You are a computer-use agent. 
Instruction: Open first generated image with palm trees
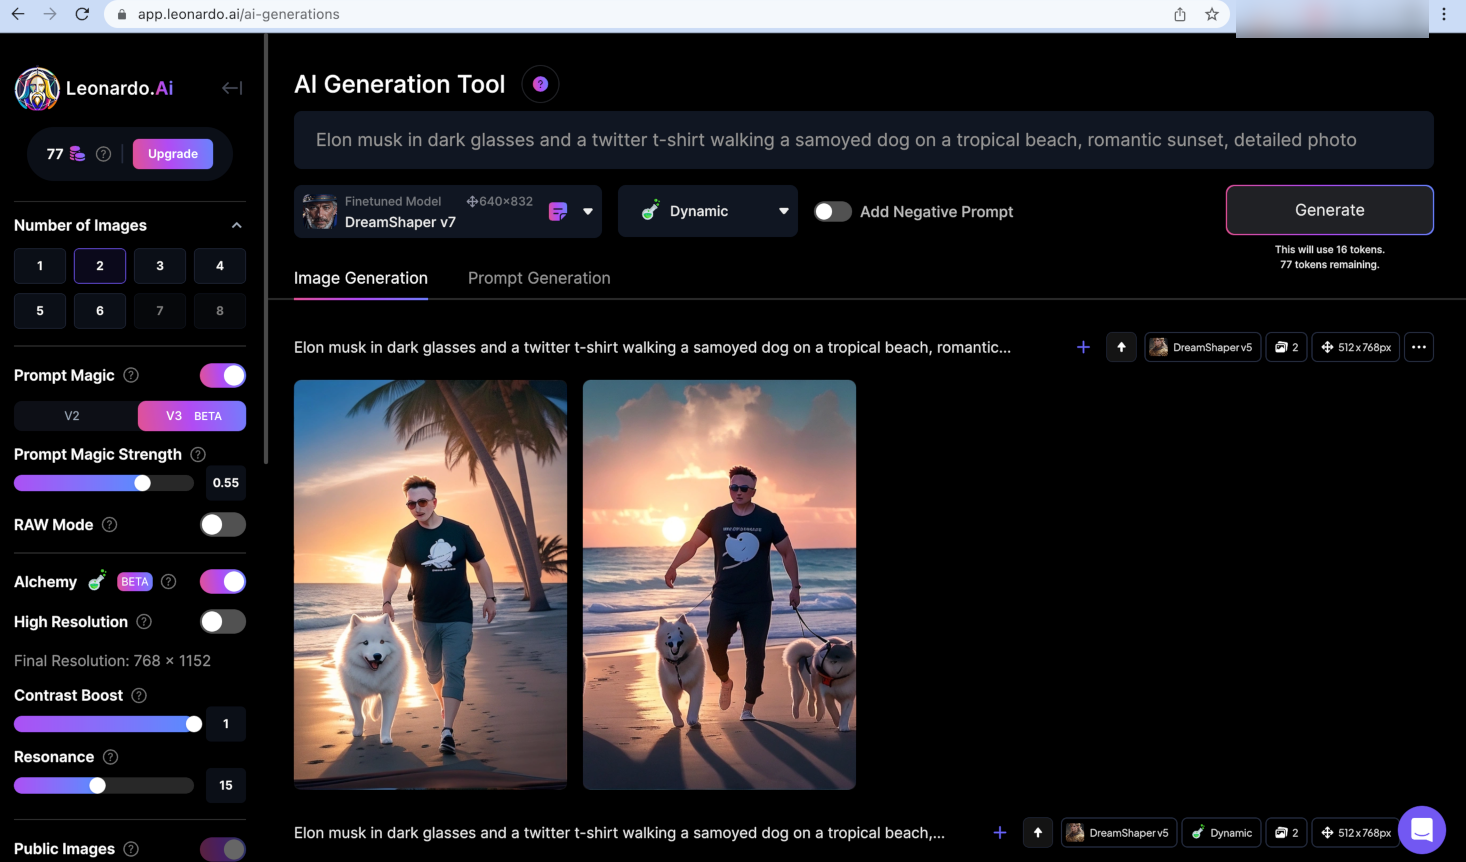(430, 585)
